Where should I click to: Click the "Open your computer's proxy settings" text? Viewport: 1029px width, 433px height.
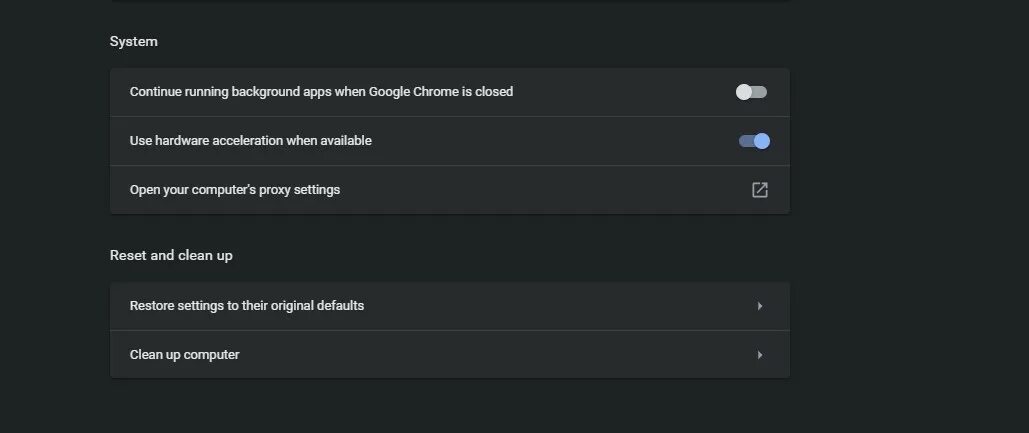(235, 189)
